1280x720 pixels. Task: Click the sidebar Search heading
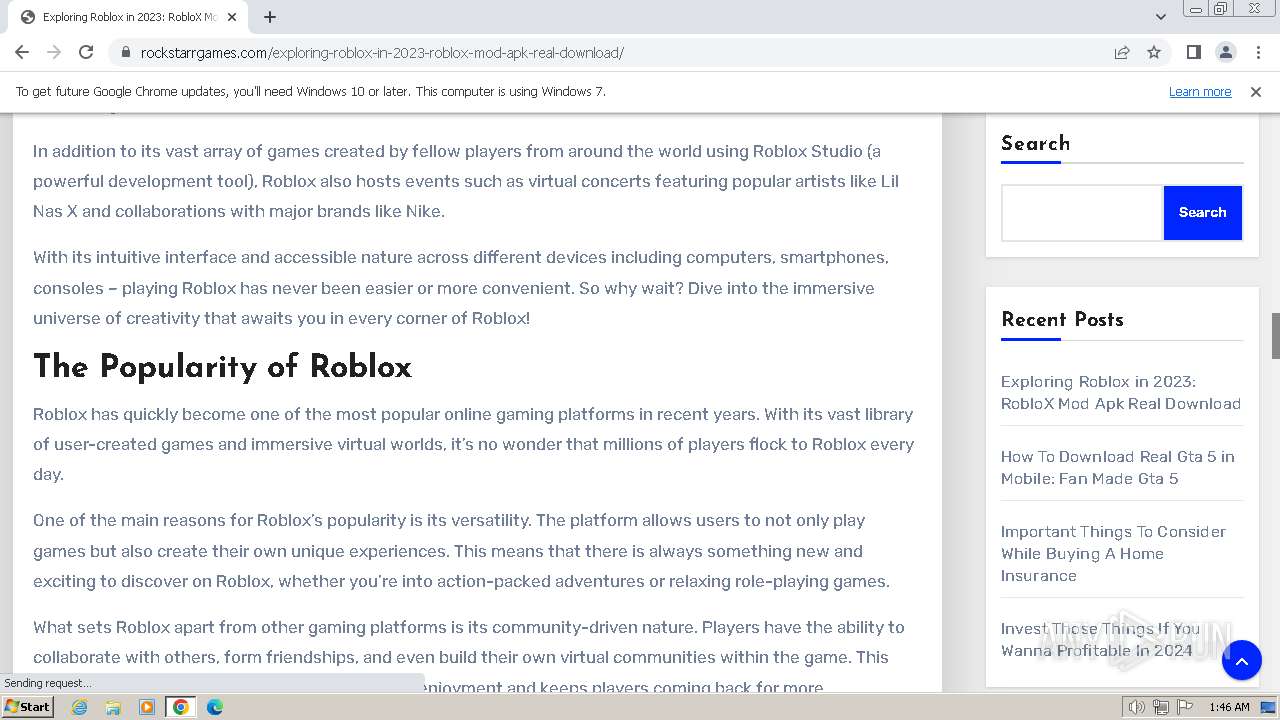(1035, 143)
